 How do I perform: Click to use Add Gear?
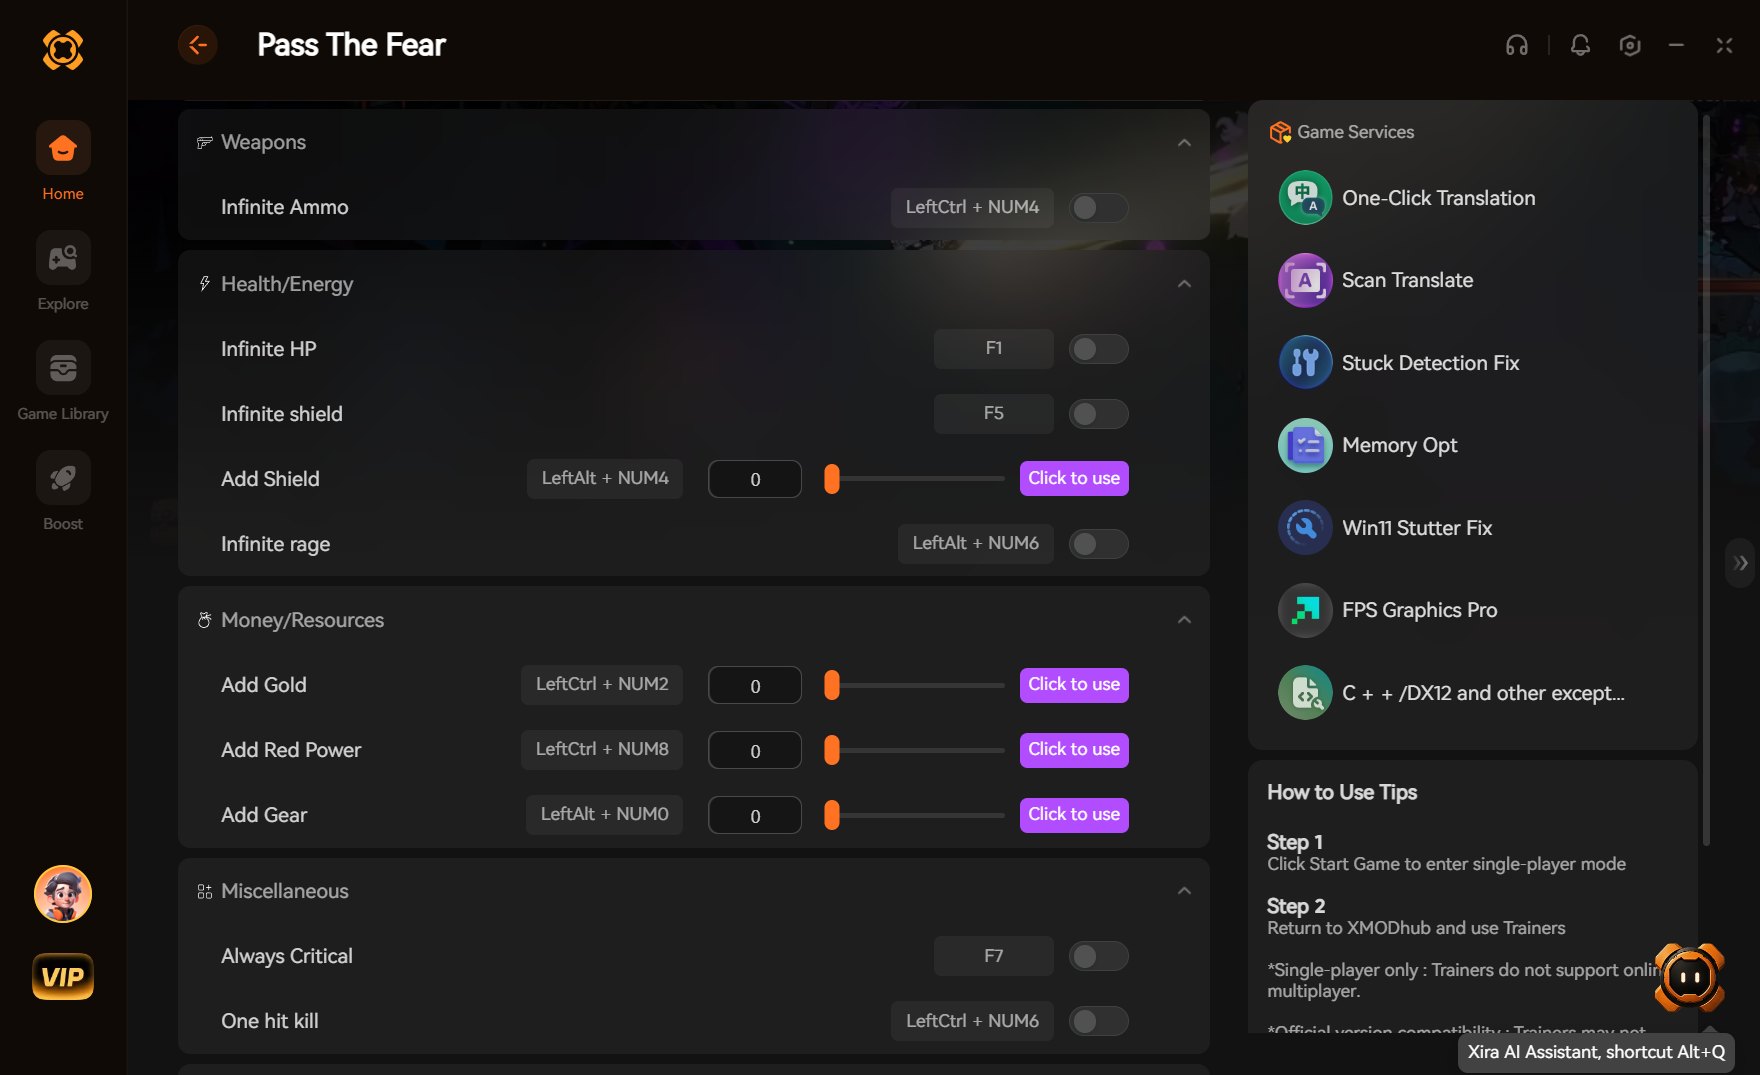[1074, 814]
